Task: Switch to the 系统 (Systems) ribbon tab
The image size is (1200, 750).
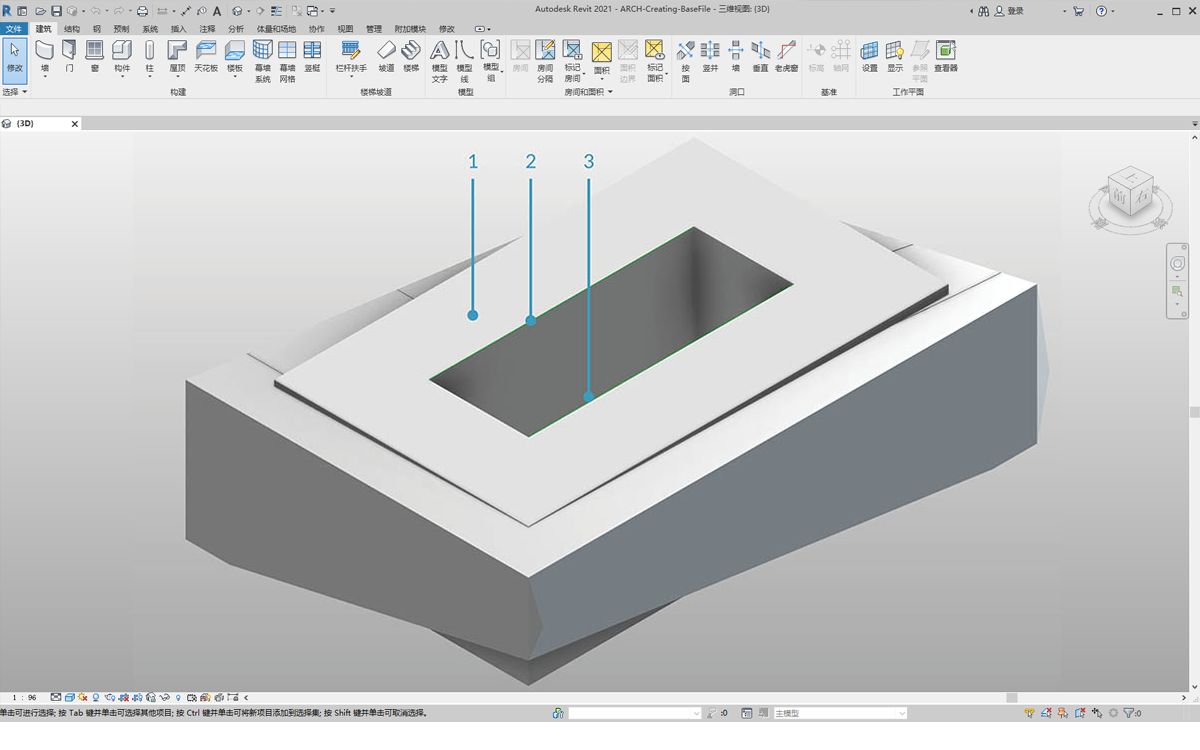Action: (150, 29)
